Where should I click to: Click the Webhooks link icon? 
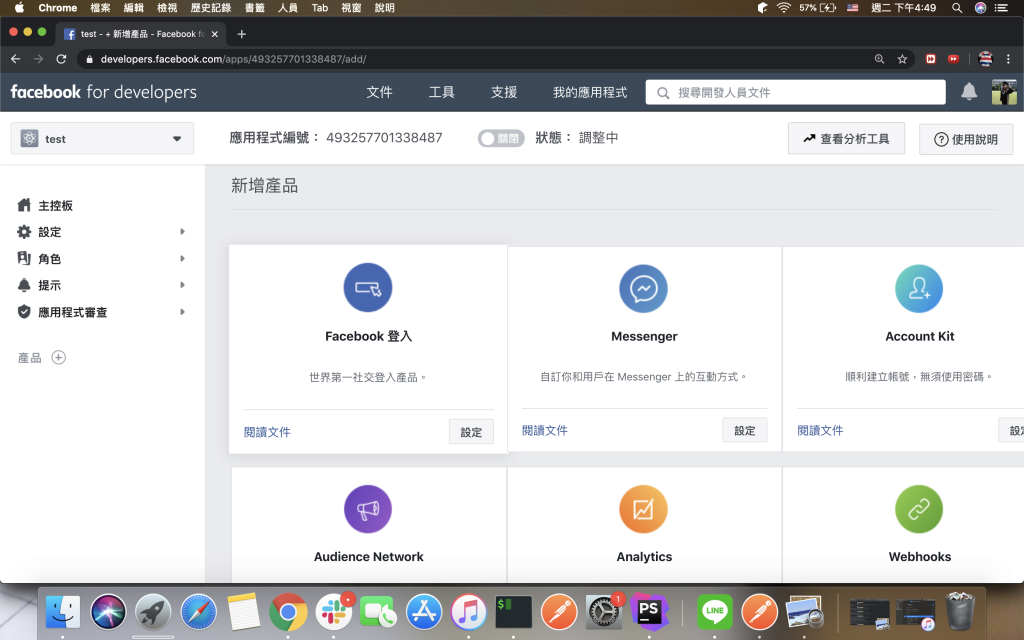(x=919, y=509)
